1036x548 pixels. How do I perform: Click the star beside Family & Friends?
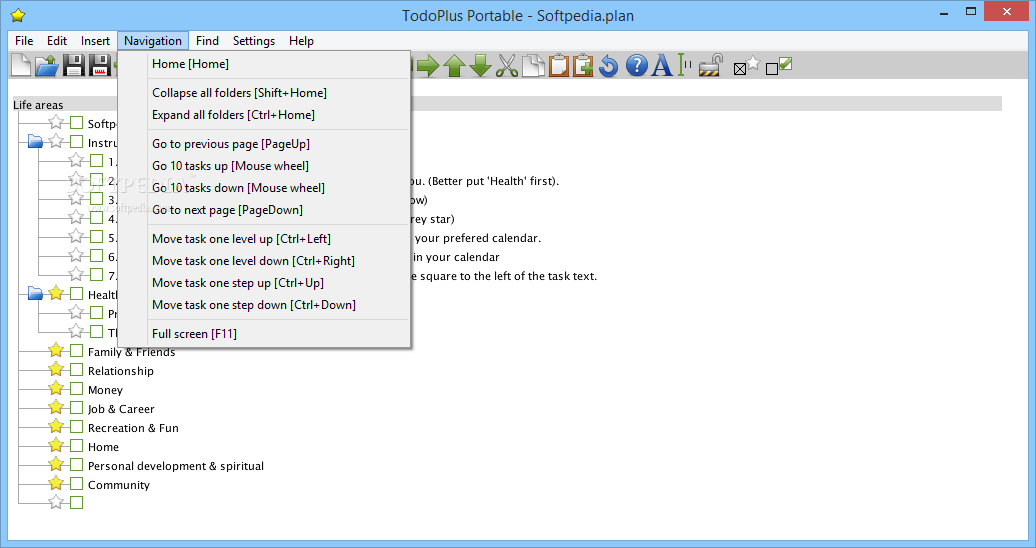pos(56,351)
